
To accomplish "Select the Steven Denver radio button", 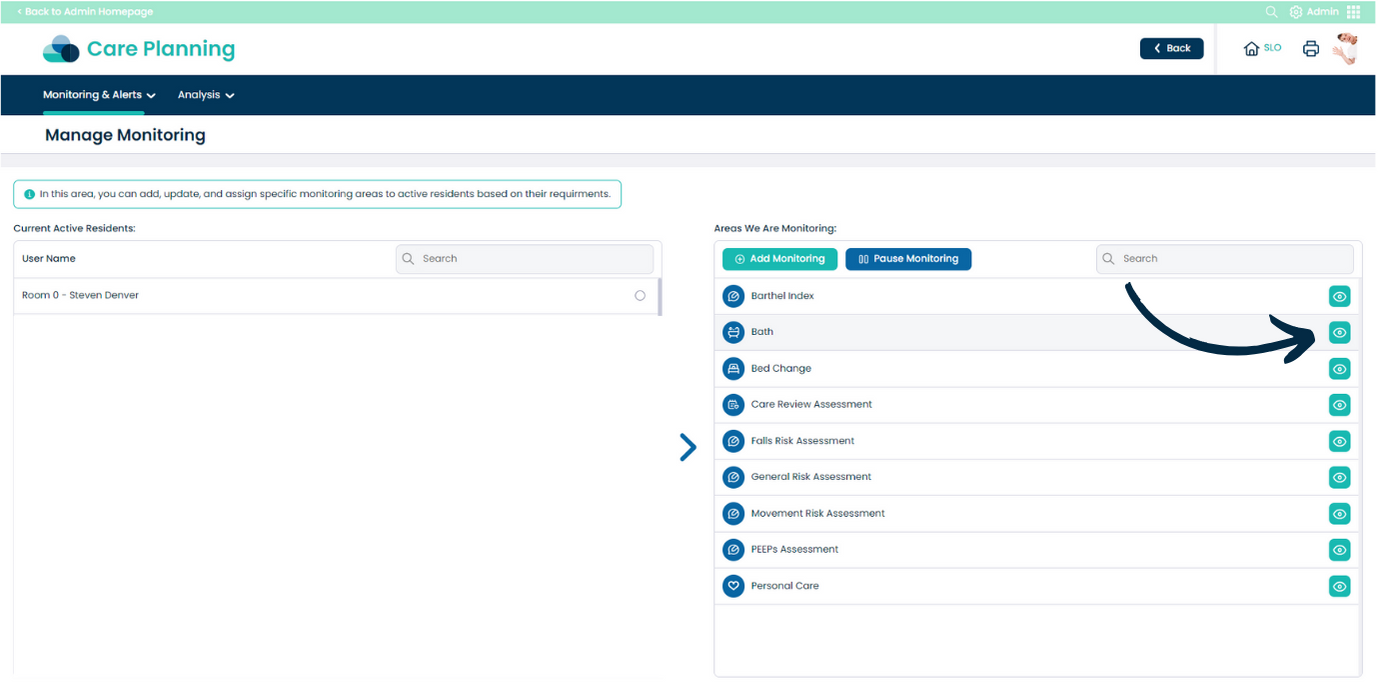I will pyautogui.click(x=640, y=295).
